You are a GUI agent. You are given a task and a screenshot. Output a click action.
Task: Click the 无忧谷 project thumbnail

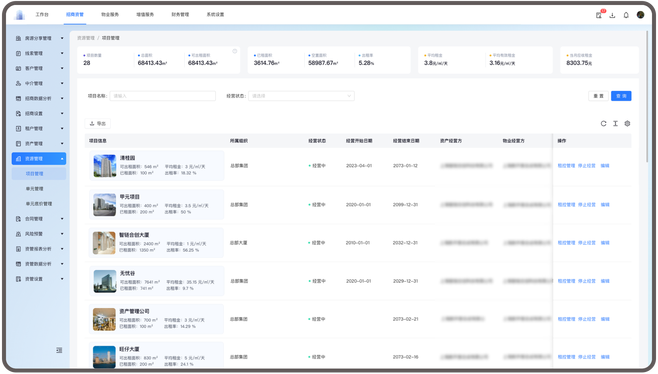(104, 281)
